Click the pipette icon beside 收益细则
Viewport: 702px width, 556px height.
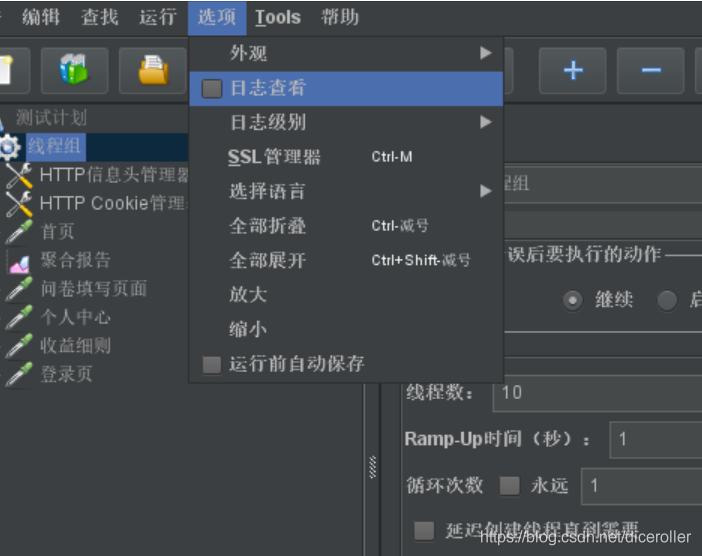[19, 346]
